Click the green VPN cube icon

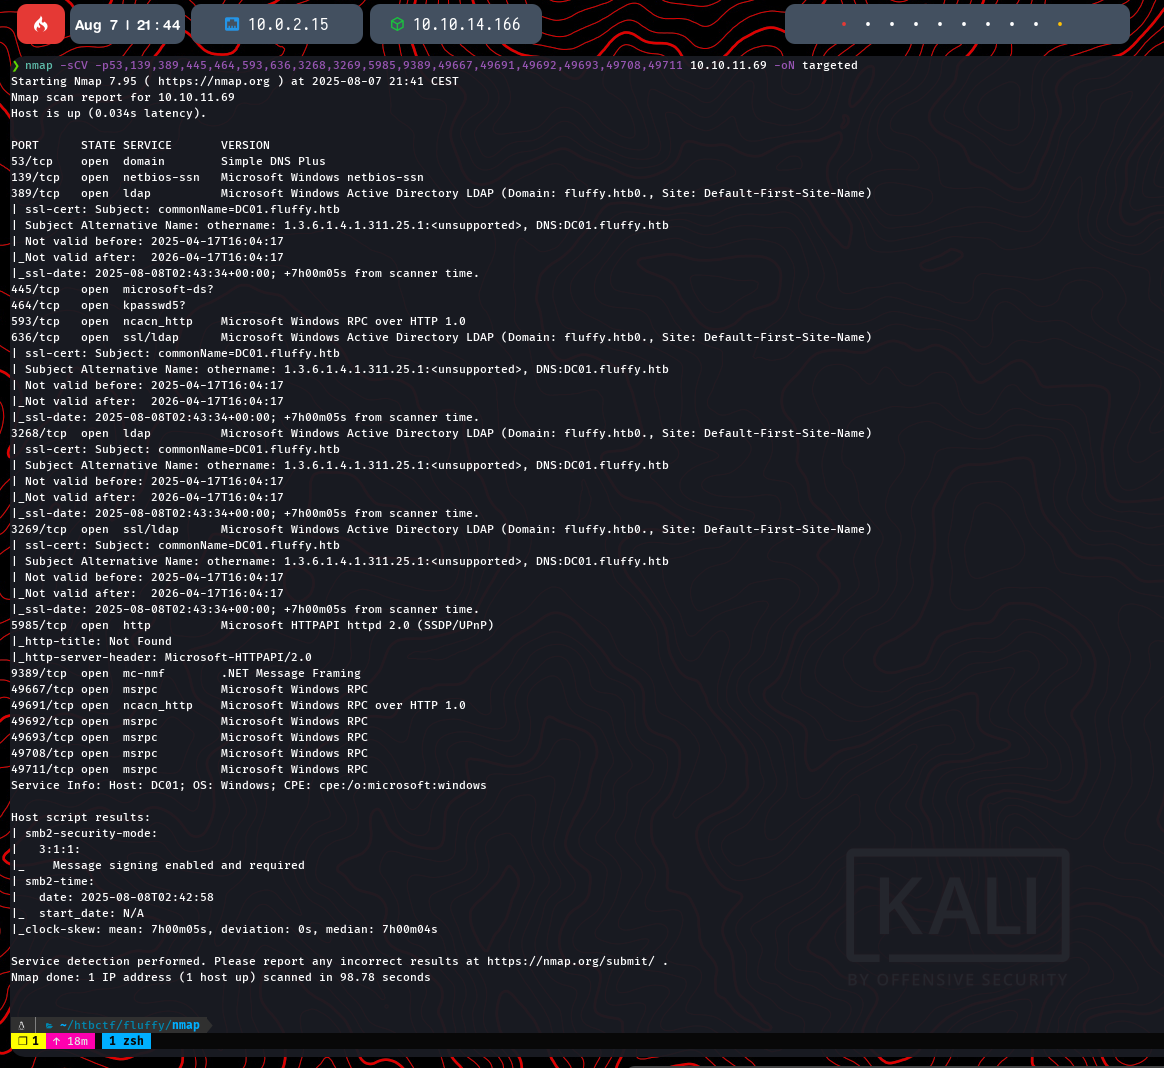click(x=397, y=24)
